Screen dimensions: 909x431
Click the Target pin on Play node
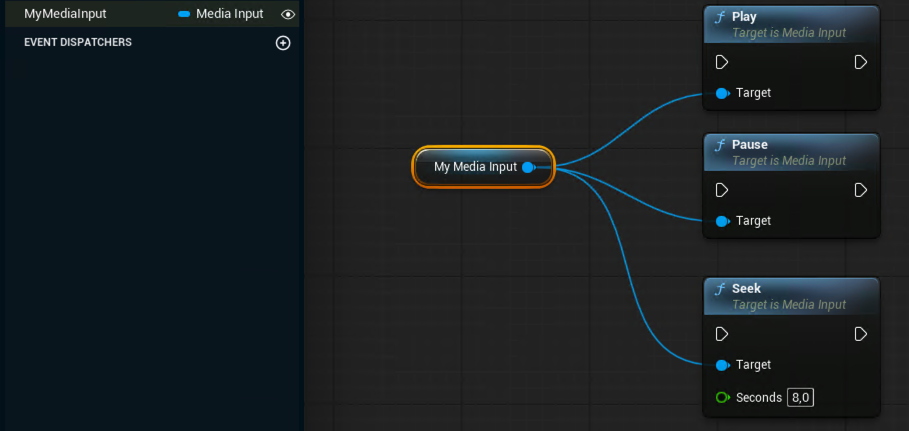(x=722, y=93)
